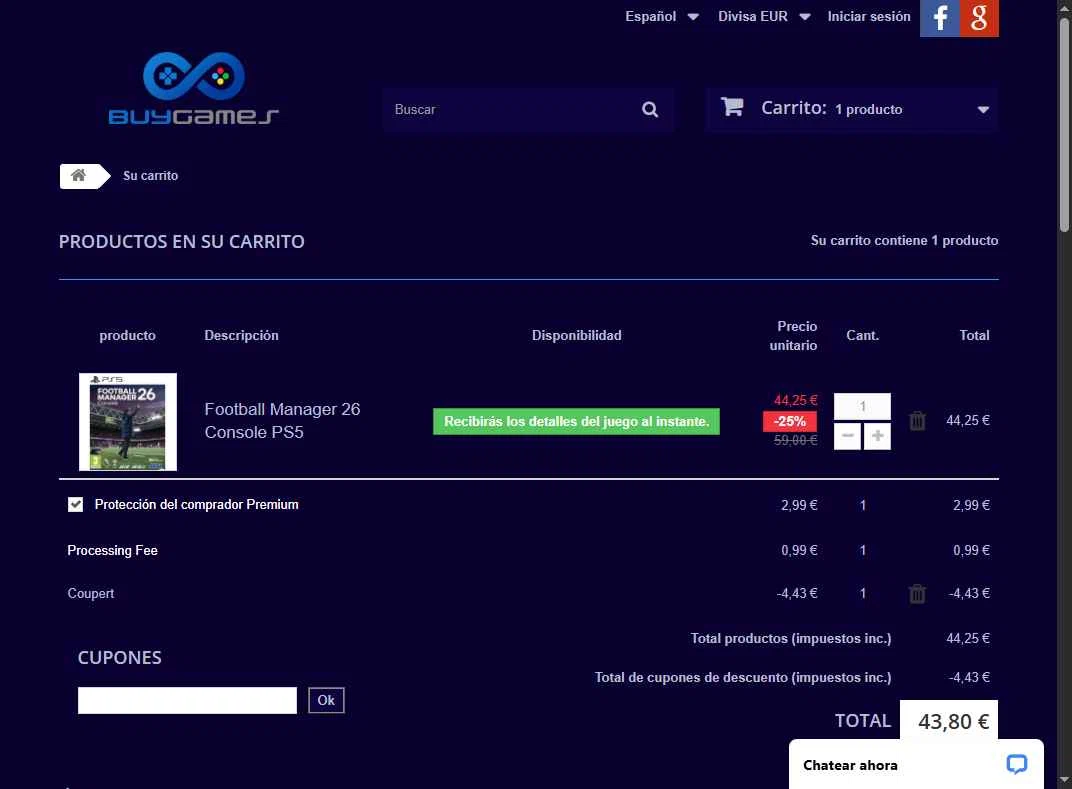Click the Carrito 1 producto label
The width and height of the screenshot is (1072, 789).
831,108
